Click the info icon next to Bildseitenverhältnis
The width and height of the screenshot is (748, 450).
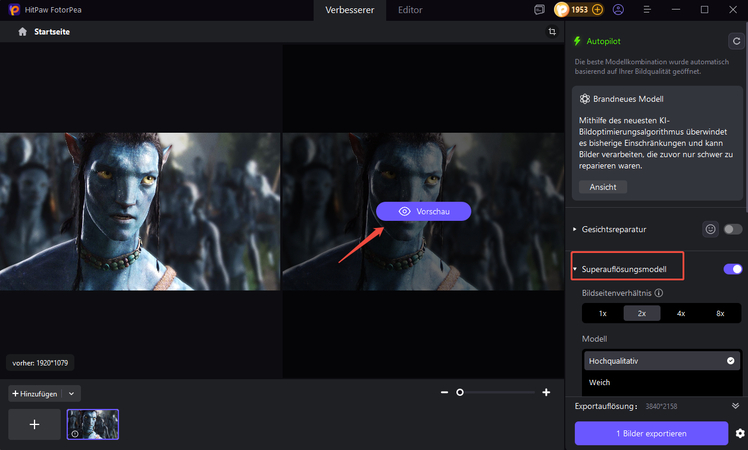click(x=659, y=293)
